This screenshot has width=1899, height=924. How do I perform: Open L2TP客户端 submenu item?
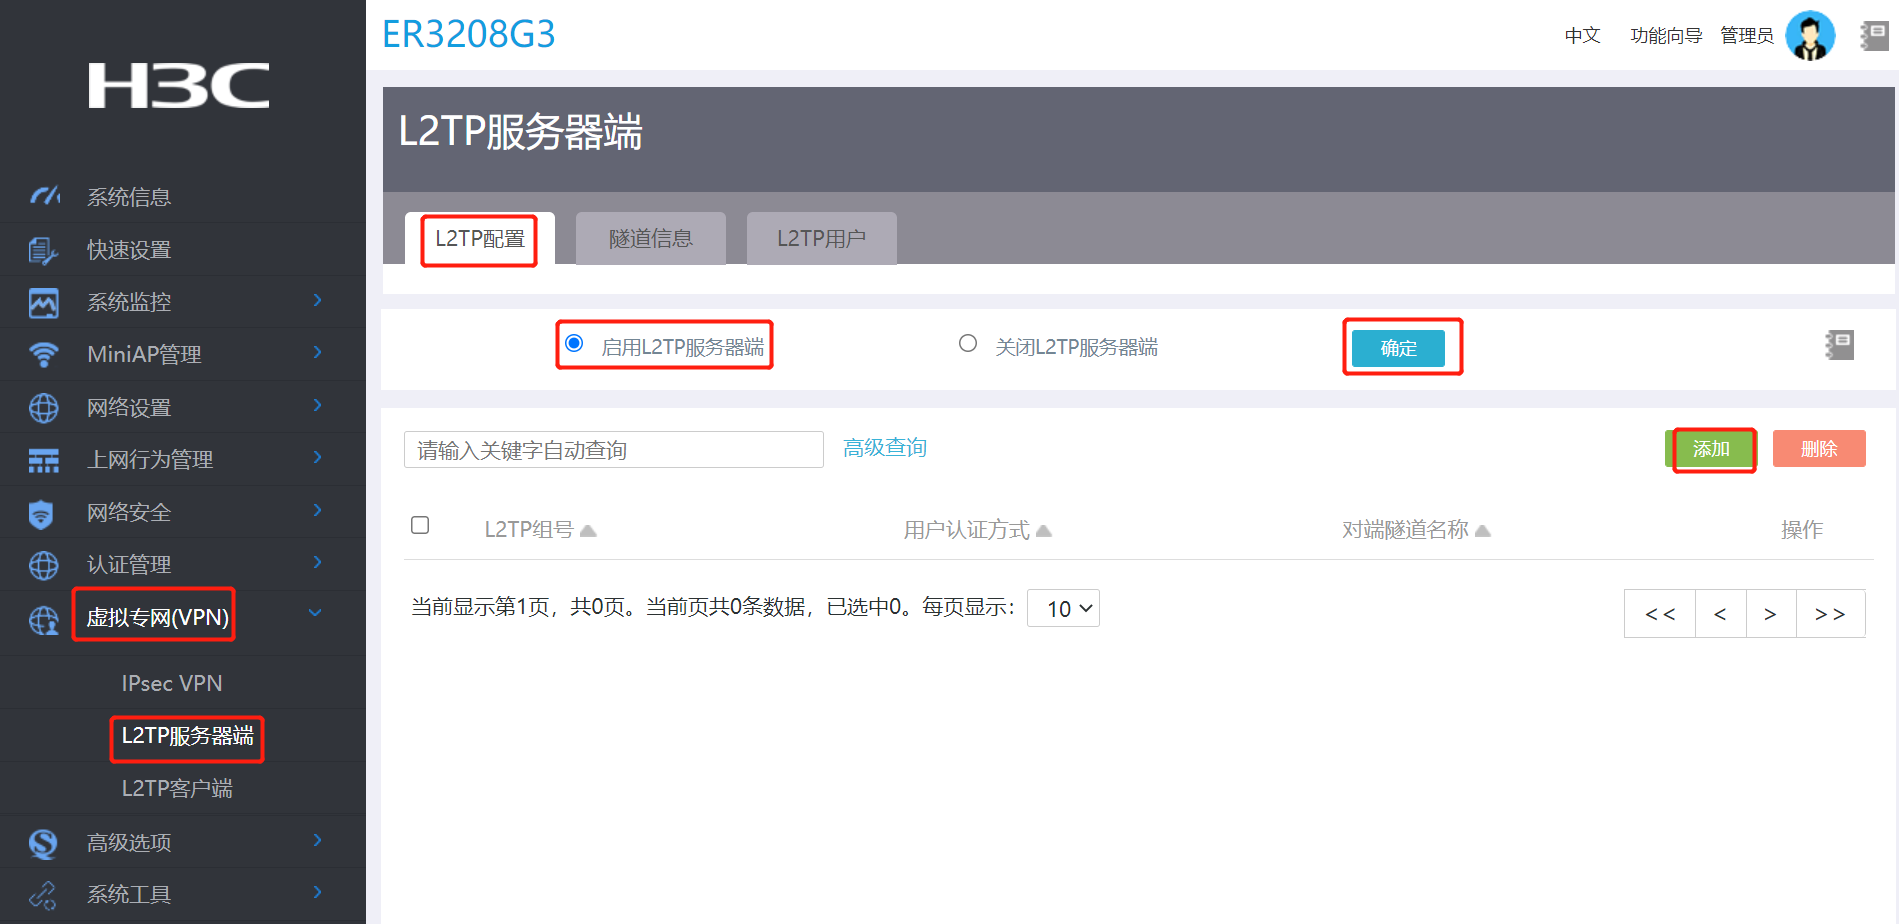pos(177,789)
